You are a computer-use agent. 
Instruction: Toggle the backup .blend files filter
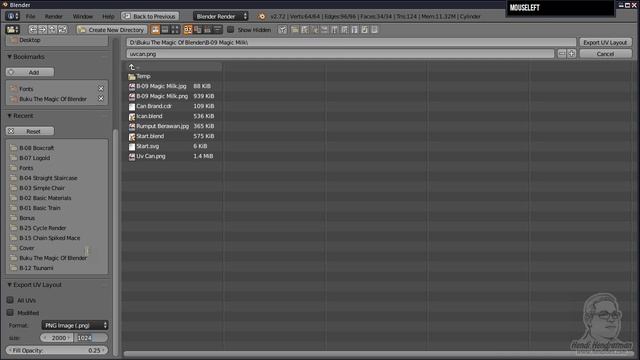315,29
